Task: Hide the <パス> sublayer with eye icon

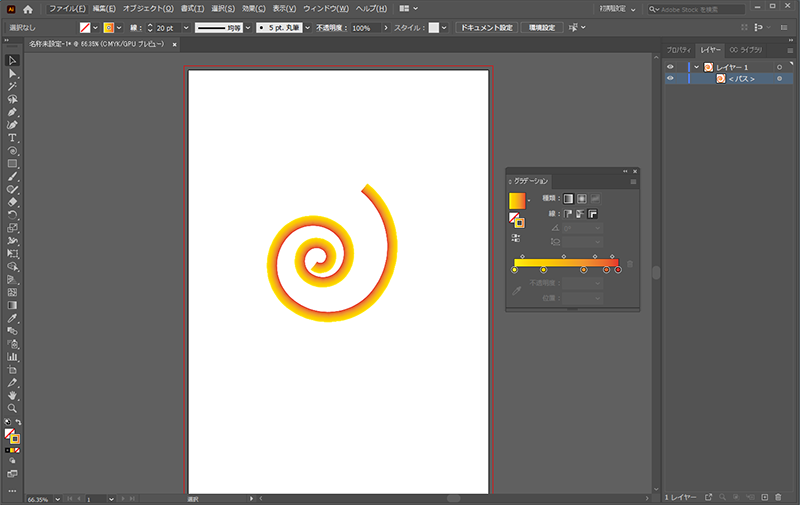Action: pos(671,78)
